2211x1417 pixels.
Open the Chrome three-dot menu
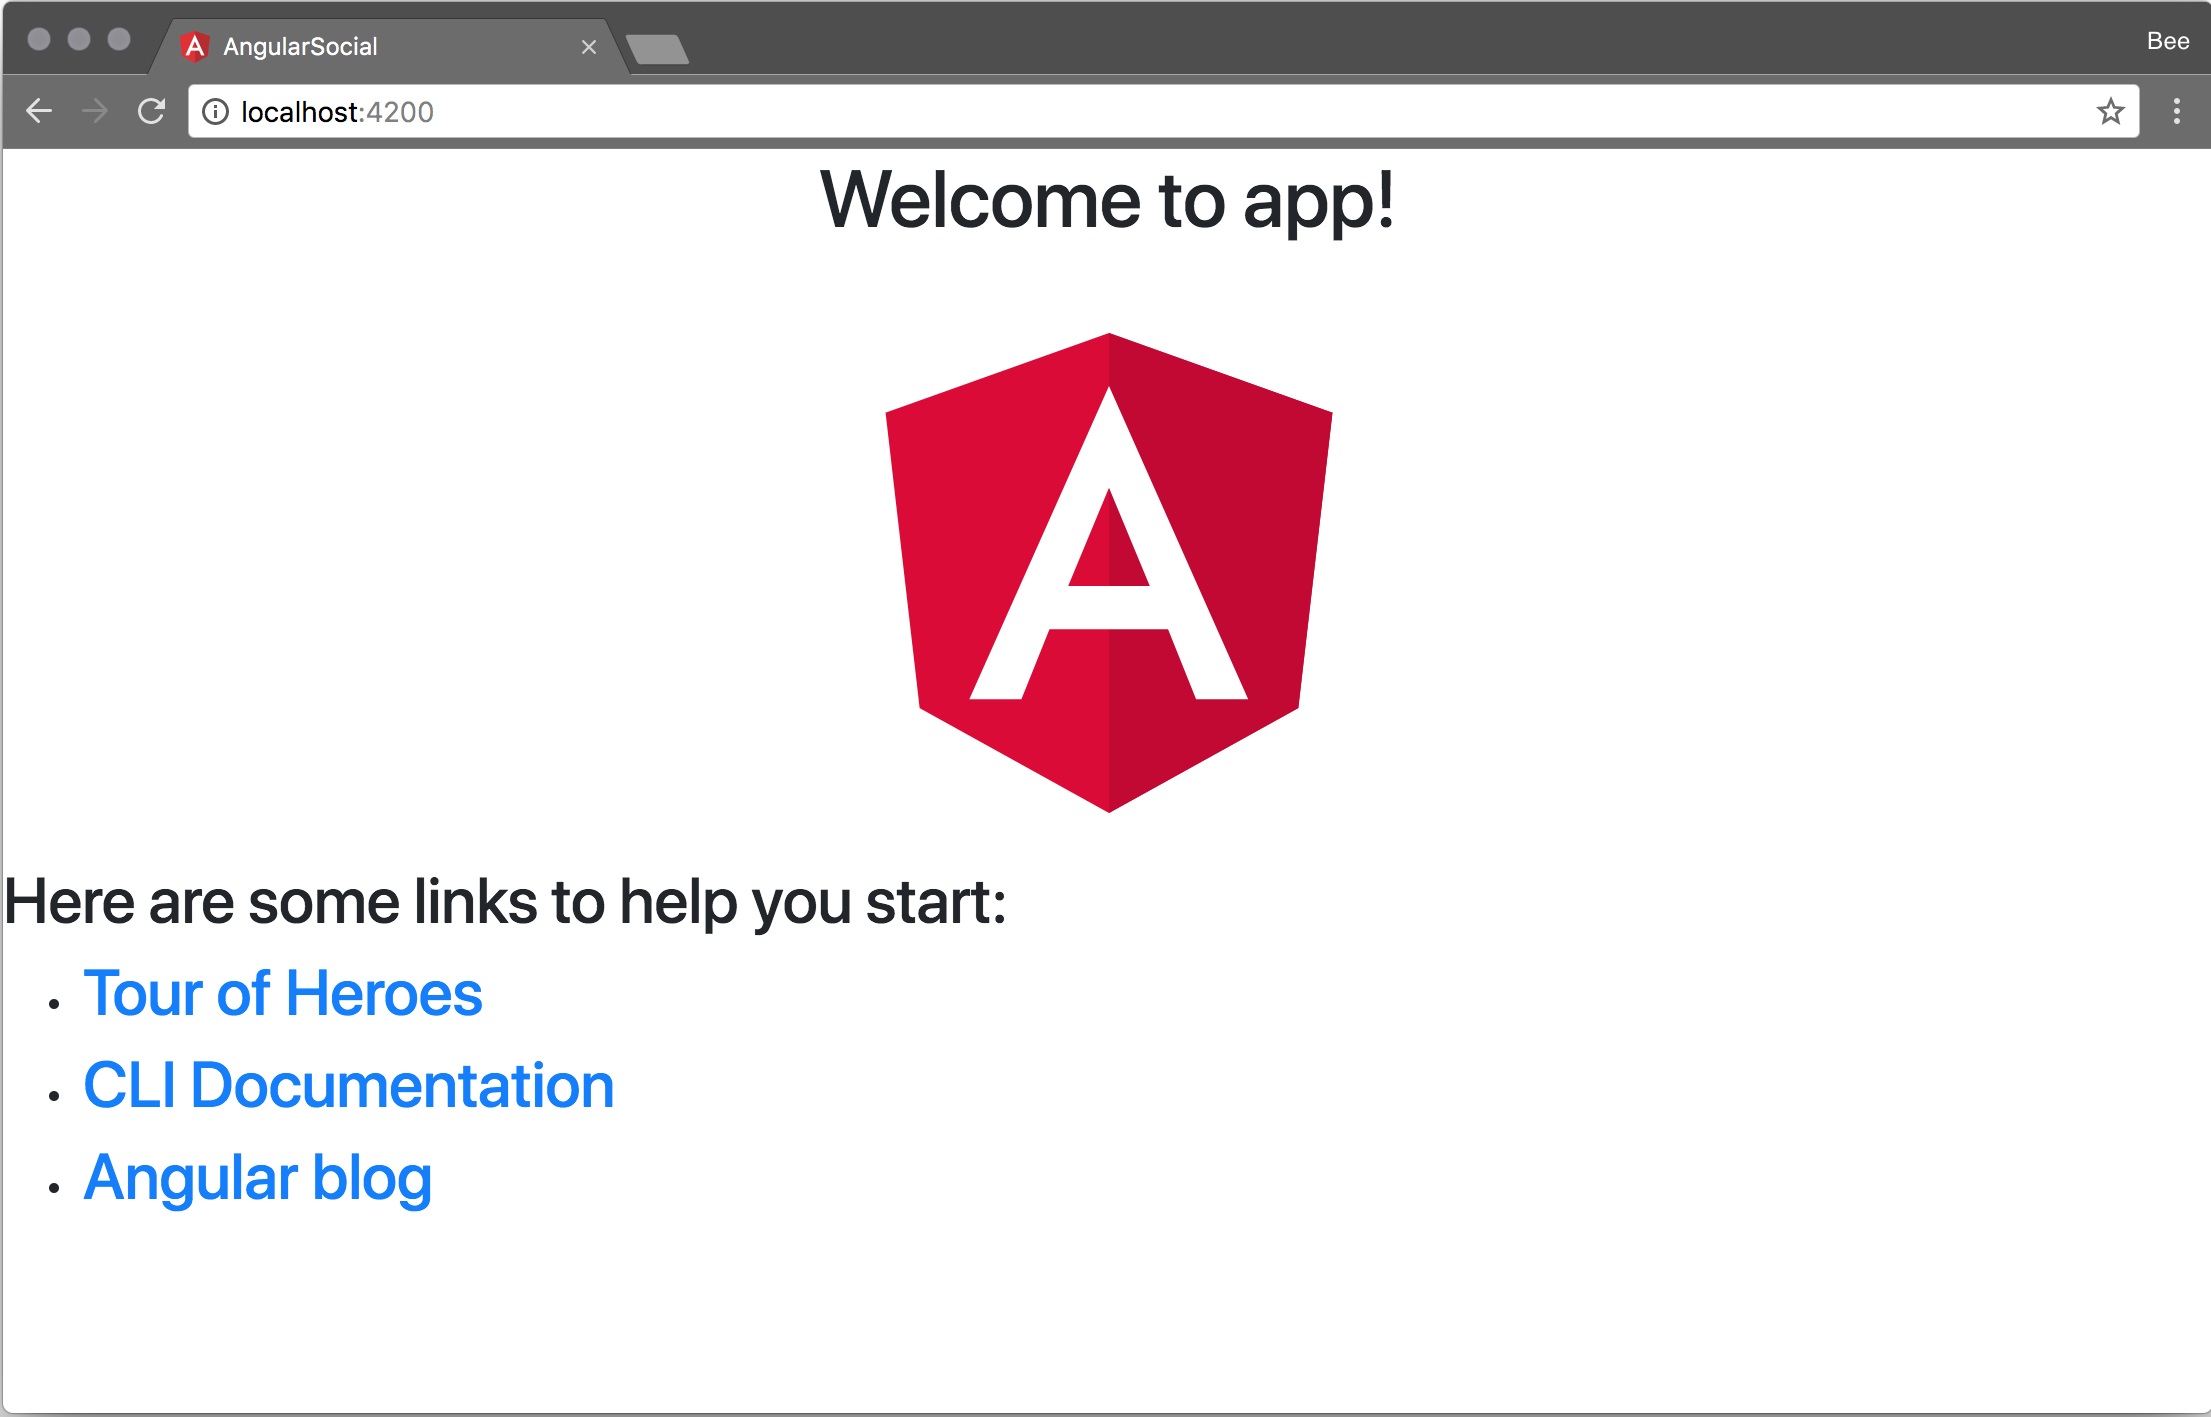pyautogui.click(x=2177, y=111)
